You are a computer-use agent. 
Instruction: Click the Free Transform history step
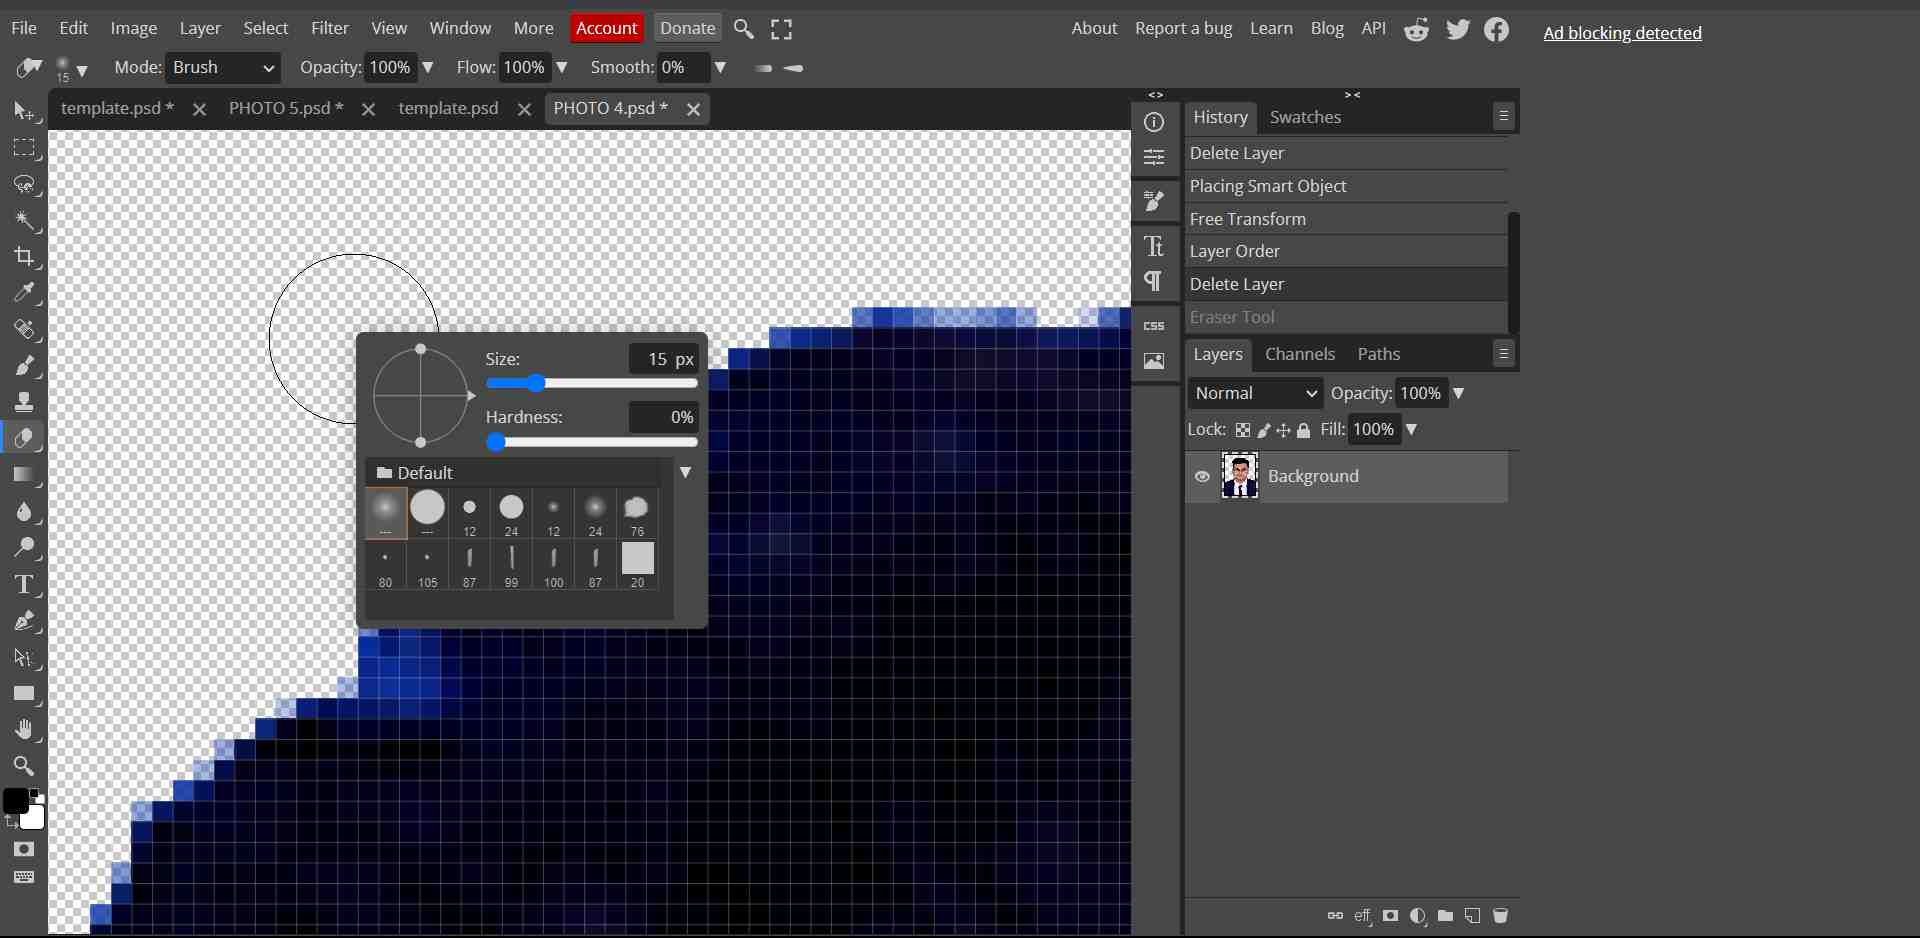pos(1247,219)
